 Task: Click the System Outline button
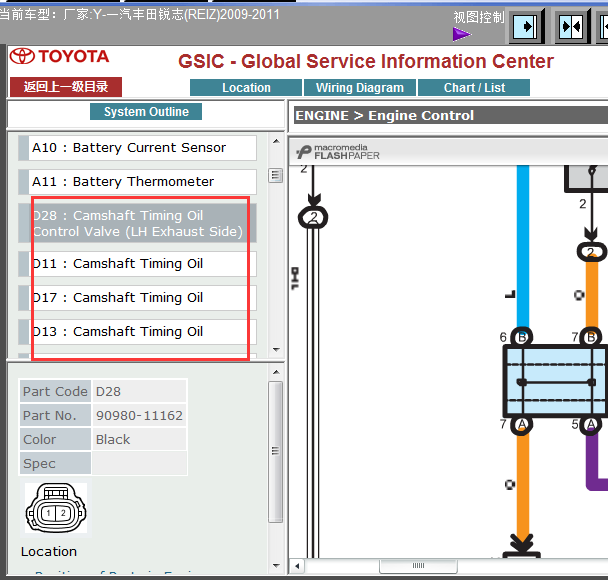click(x=146, y=112)
